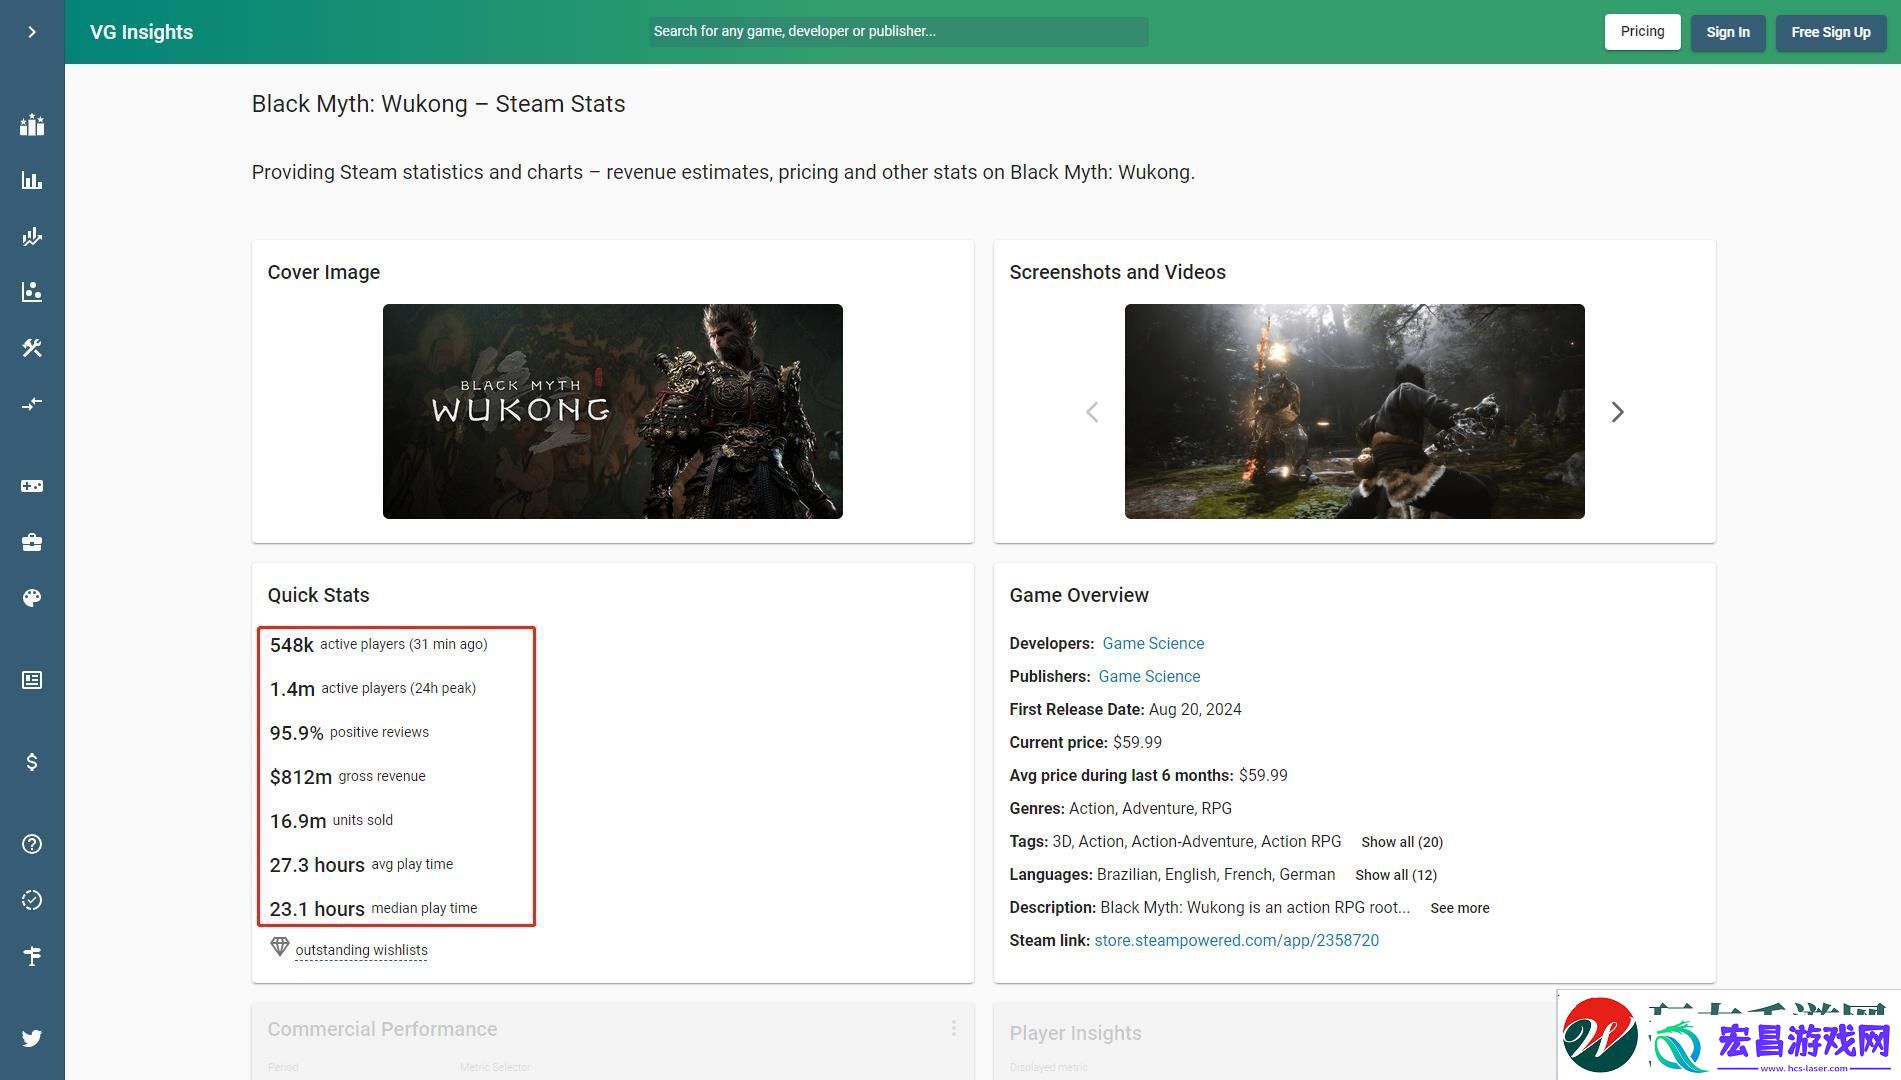Focus the game search field
This screenshot has width=1901, height=1080.
(898, 31)
